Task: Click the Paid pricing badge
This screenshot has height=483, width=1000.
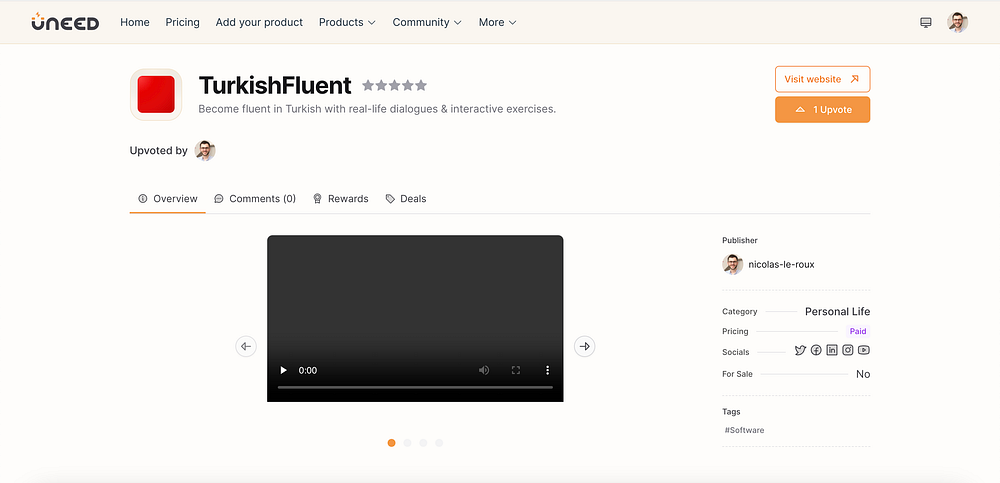Action: click(x=858, y=331)
